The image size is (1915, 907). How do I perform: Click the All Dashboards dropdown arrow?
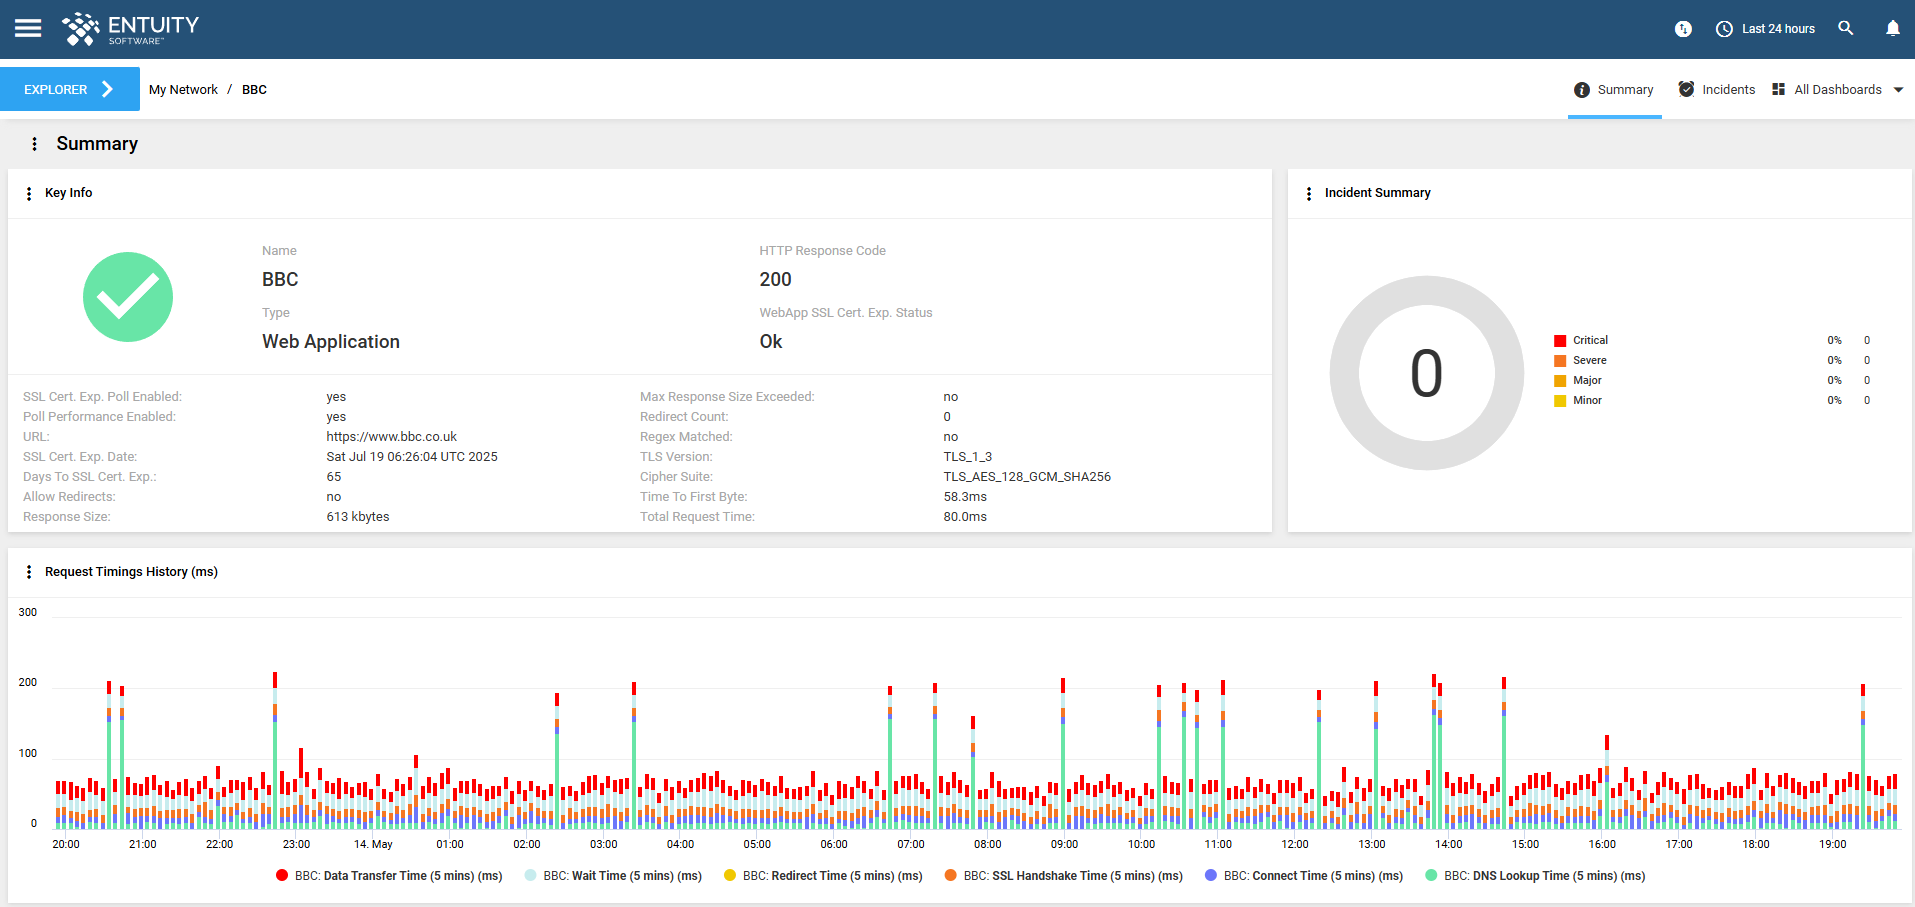1898,90
